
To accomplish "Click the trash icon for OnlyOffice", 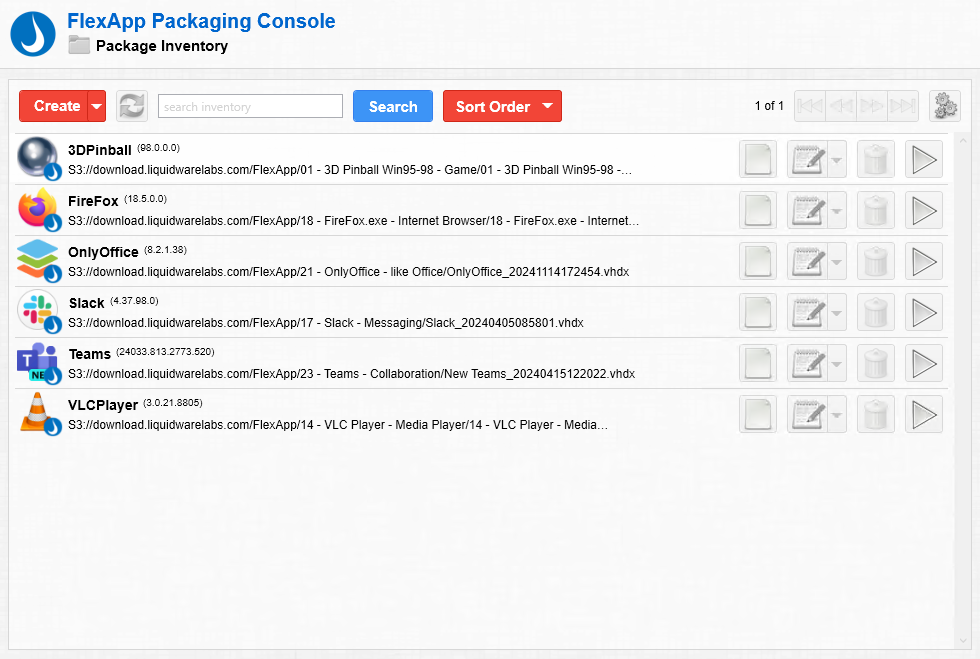I will tap(875, 262).
